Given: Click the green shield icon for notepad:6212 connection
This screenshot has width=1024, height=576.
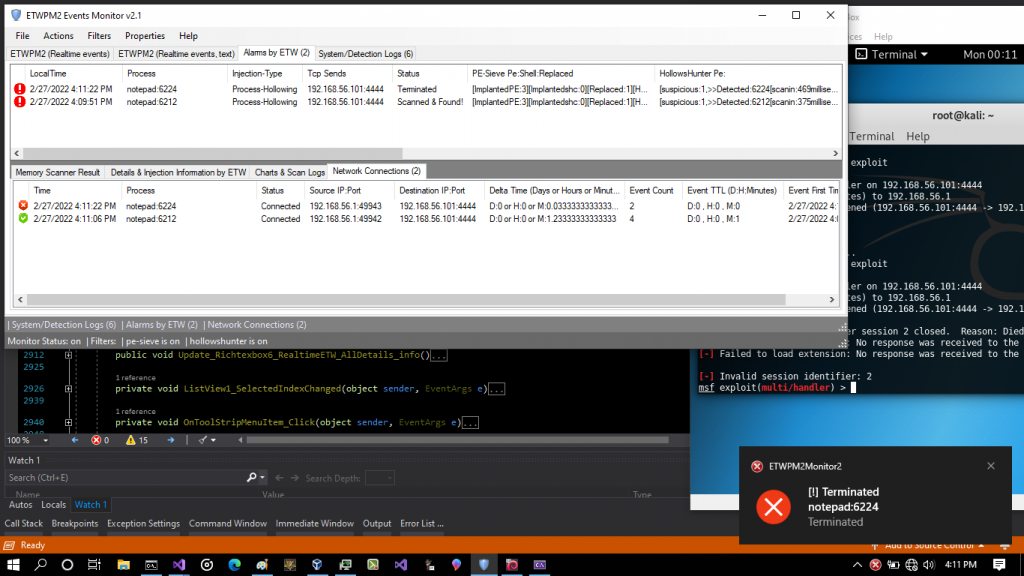Looking at the screenshot, I should tap(23, 219).
